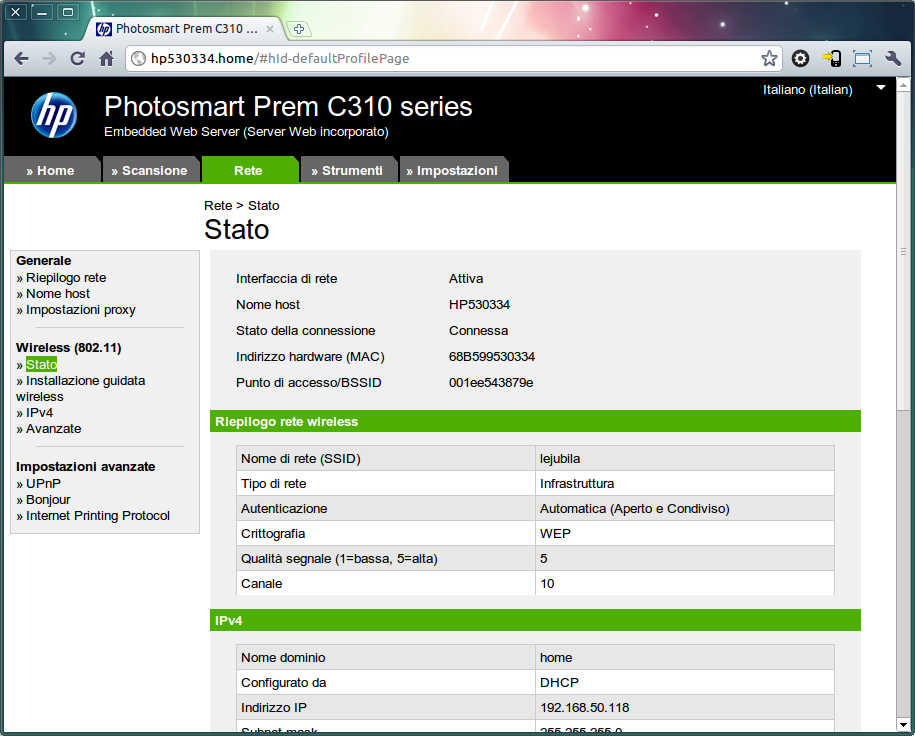Select Stato under Wireless
915x736 pixels.
pos(41,365)
